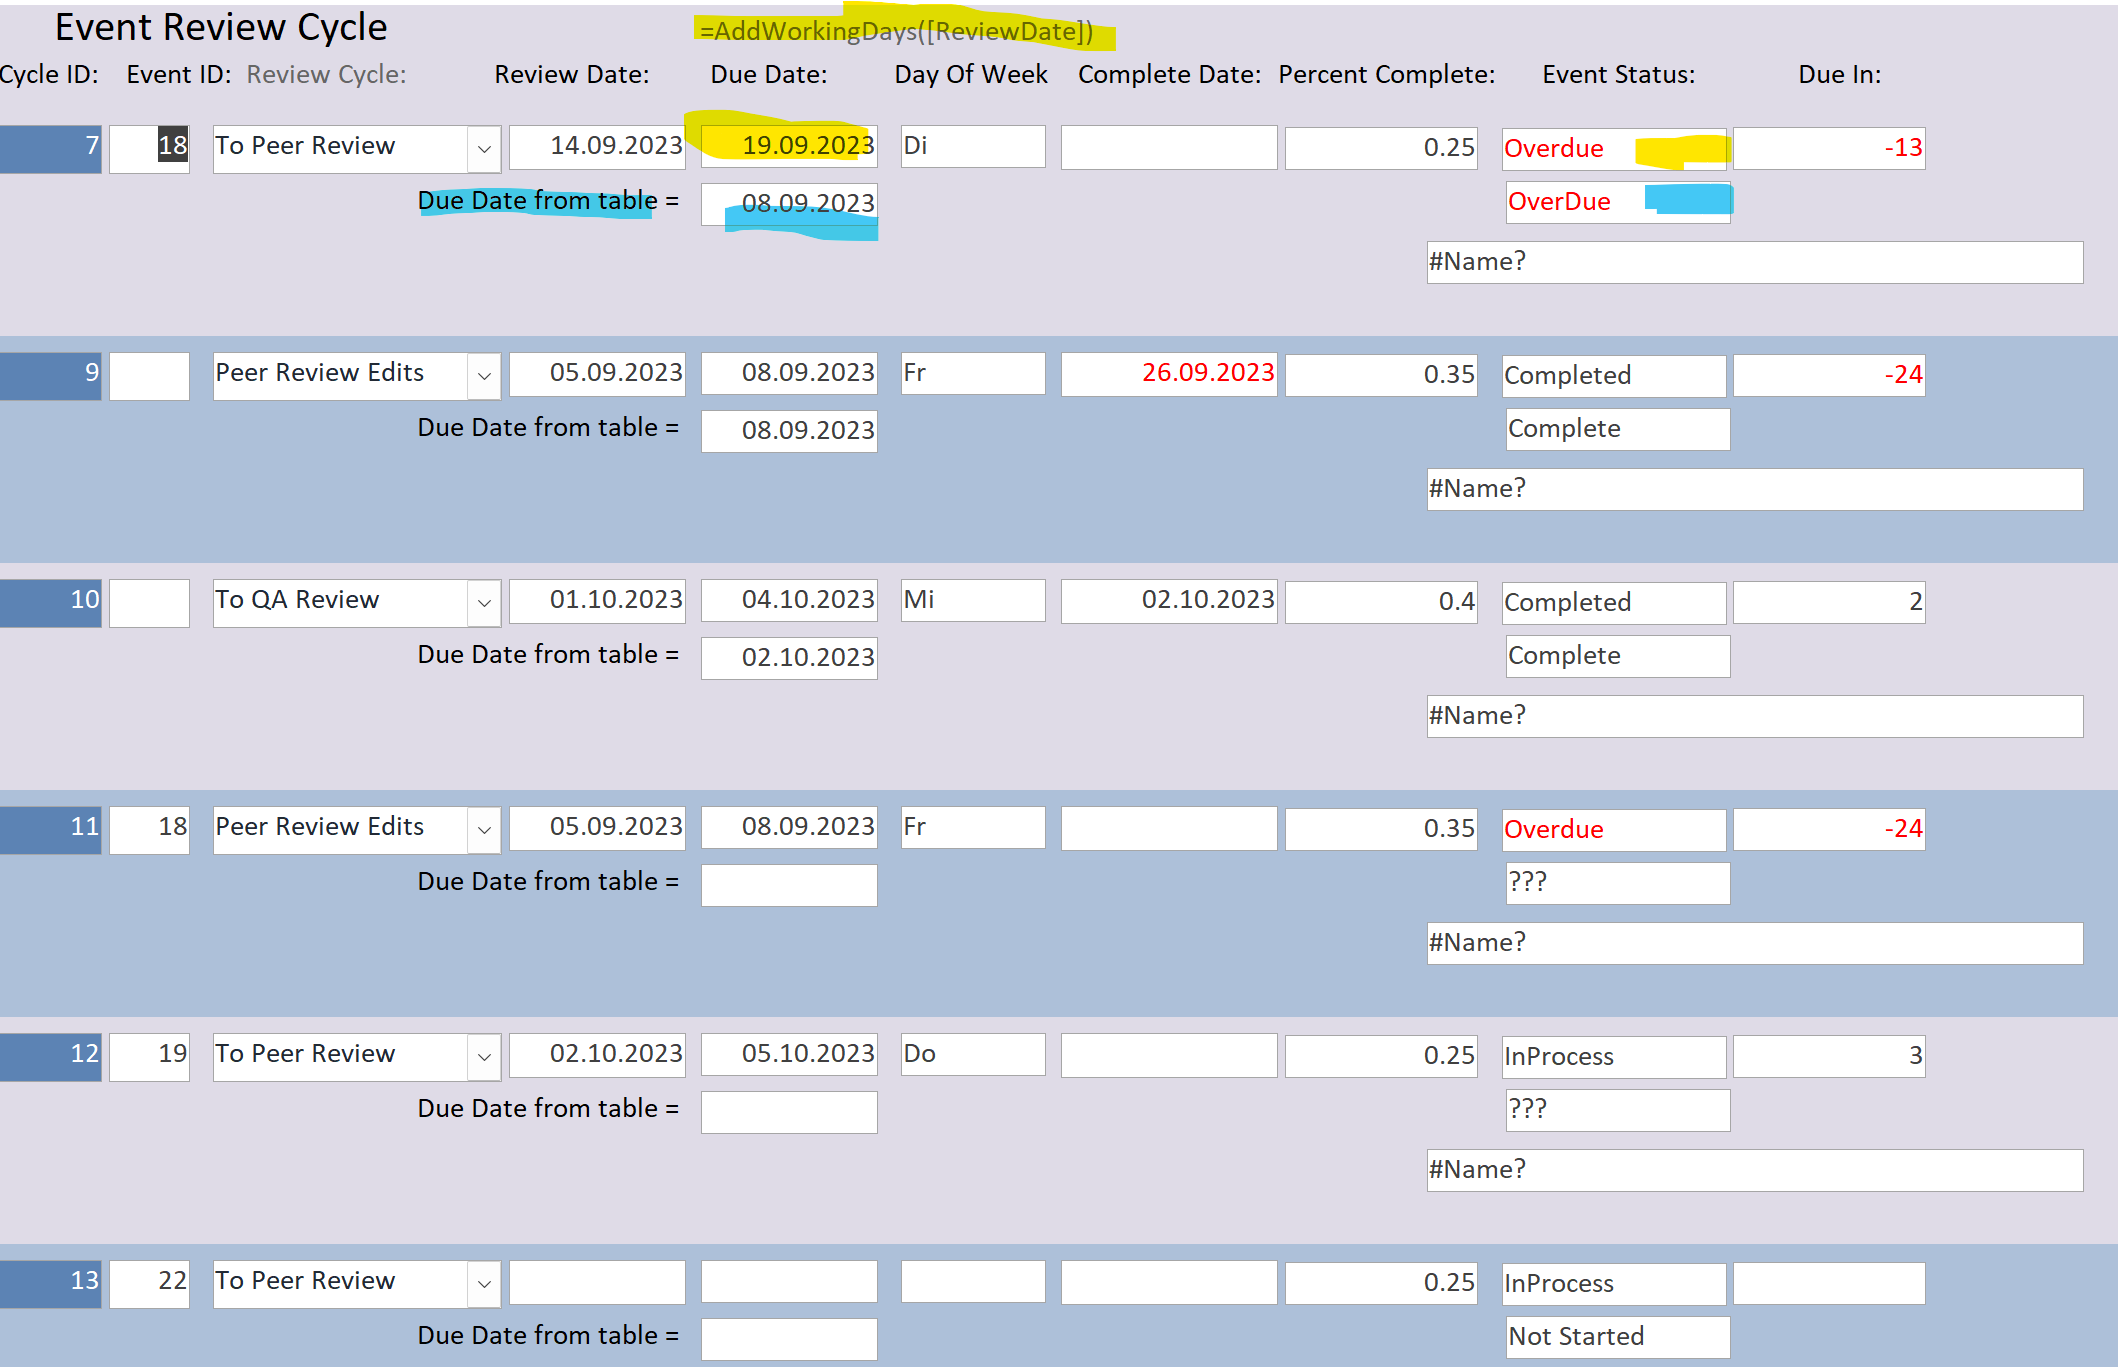Screen dimensions: 2118x1367
Task: Select the highlighted Due Date 19.09.2023 field
Action: (789, 147)
